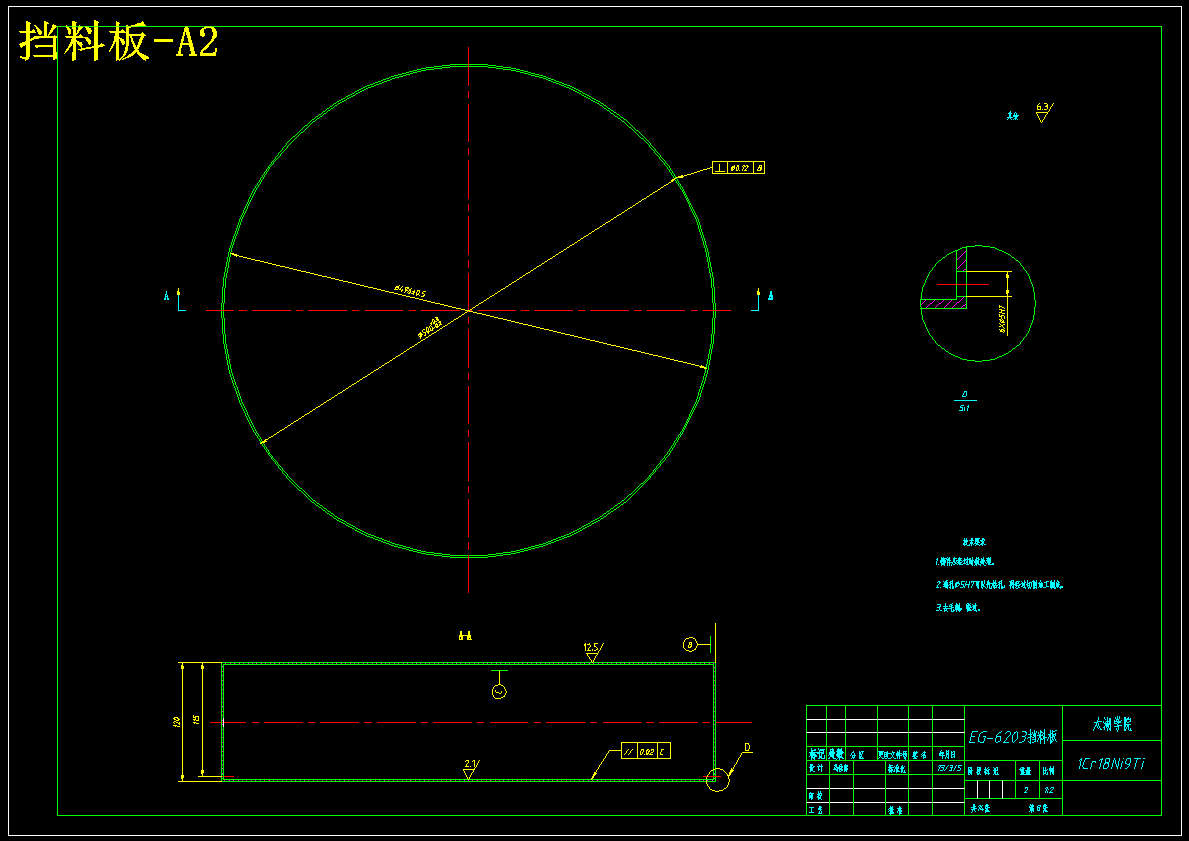This screenshot has height=841, width=1189.
Task: Select the 标记 header cell
Action: [x=816, y=755]
